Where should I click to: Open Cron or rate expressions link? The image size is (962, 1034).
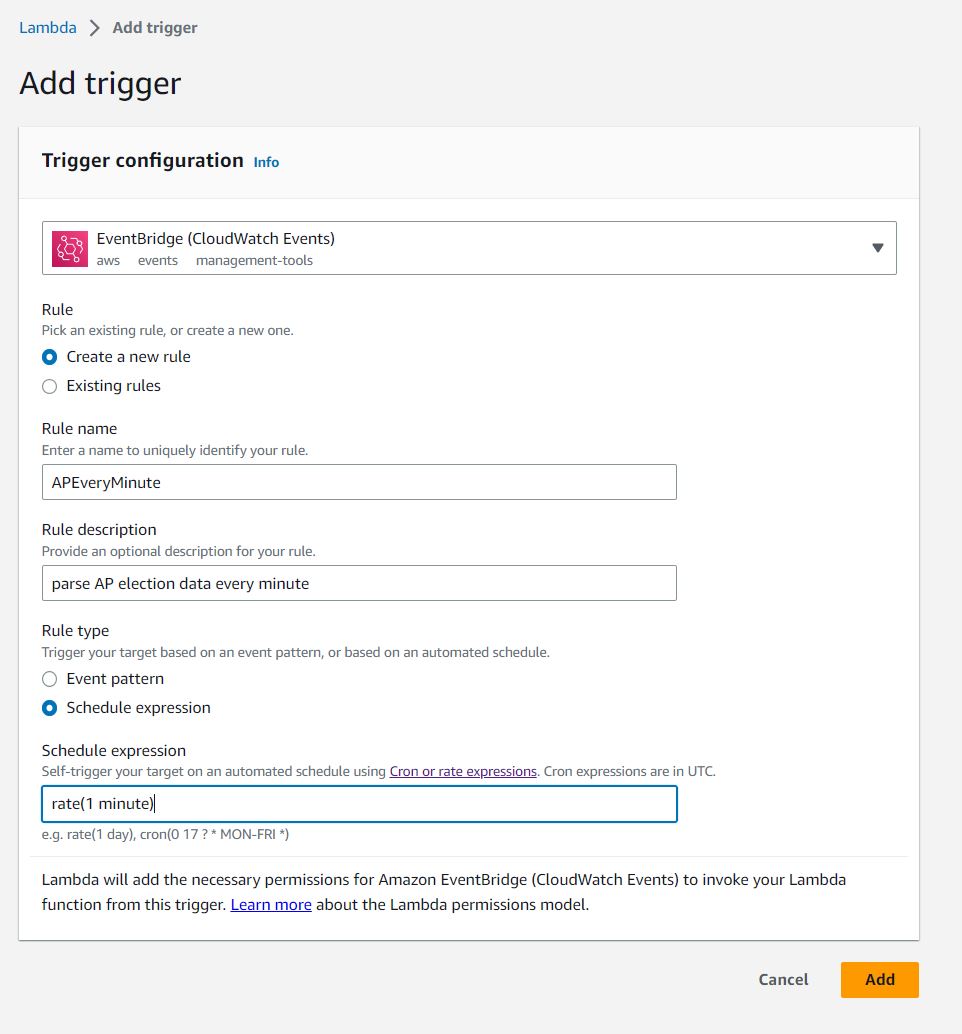coord(463,772)
